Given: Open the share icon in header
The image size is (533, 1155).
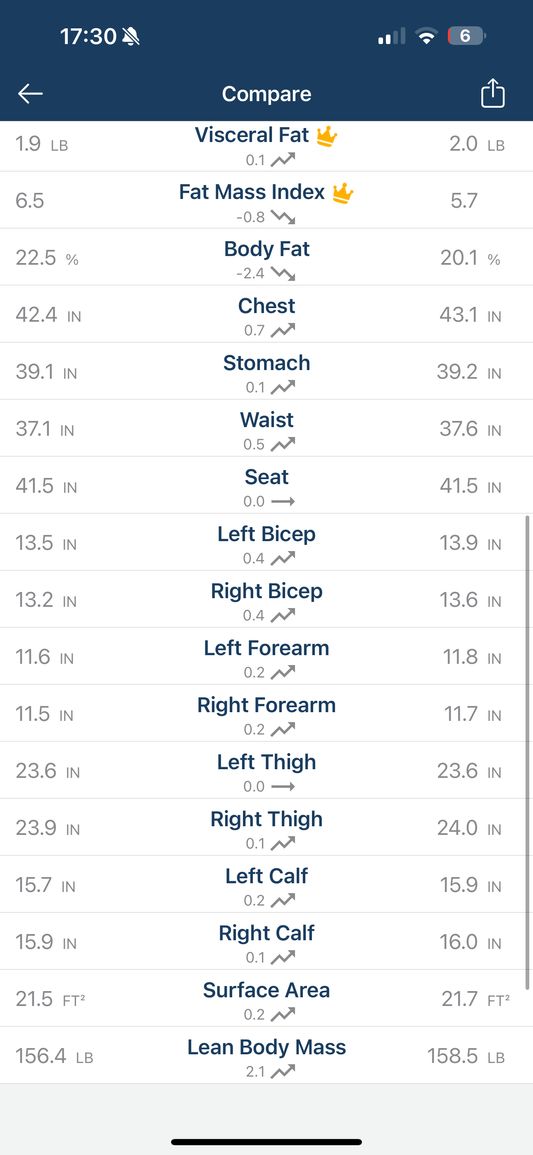Looking at the screenshot, I should click(x=493, y=94).
